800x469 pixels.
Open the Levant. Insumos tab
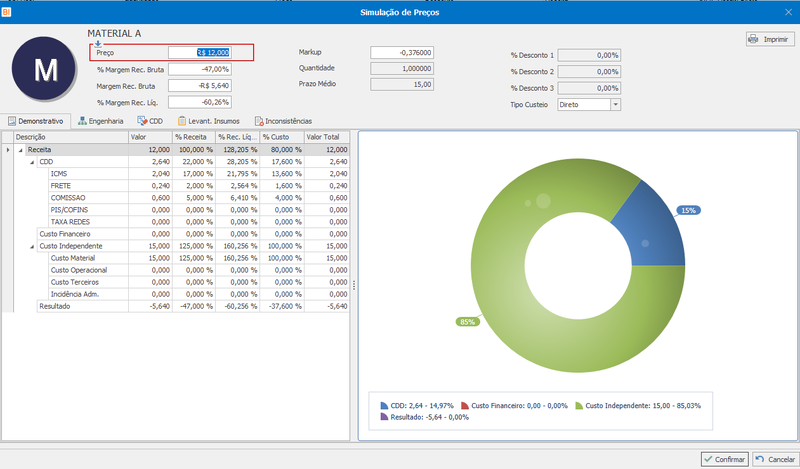click(209, 121)
